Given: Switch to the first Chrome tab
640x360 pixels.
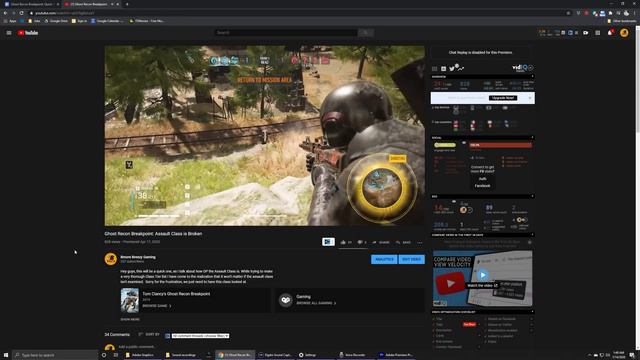Looking at the screenshot, I should click(31, 4).
